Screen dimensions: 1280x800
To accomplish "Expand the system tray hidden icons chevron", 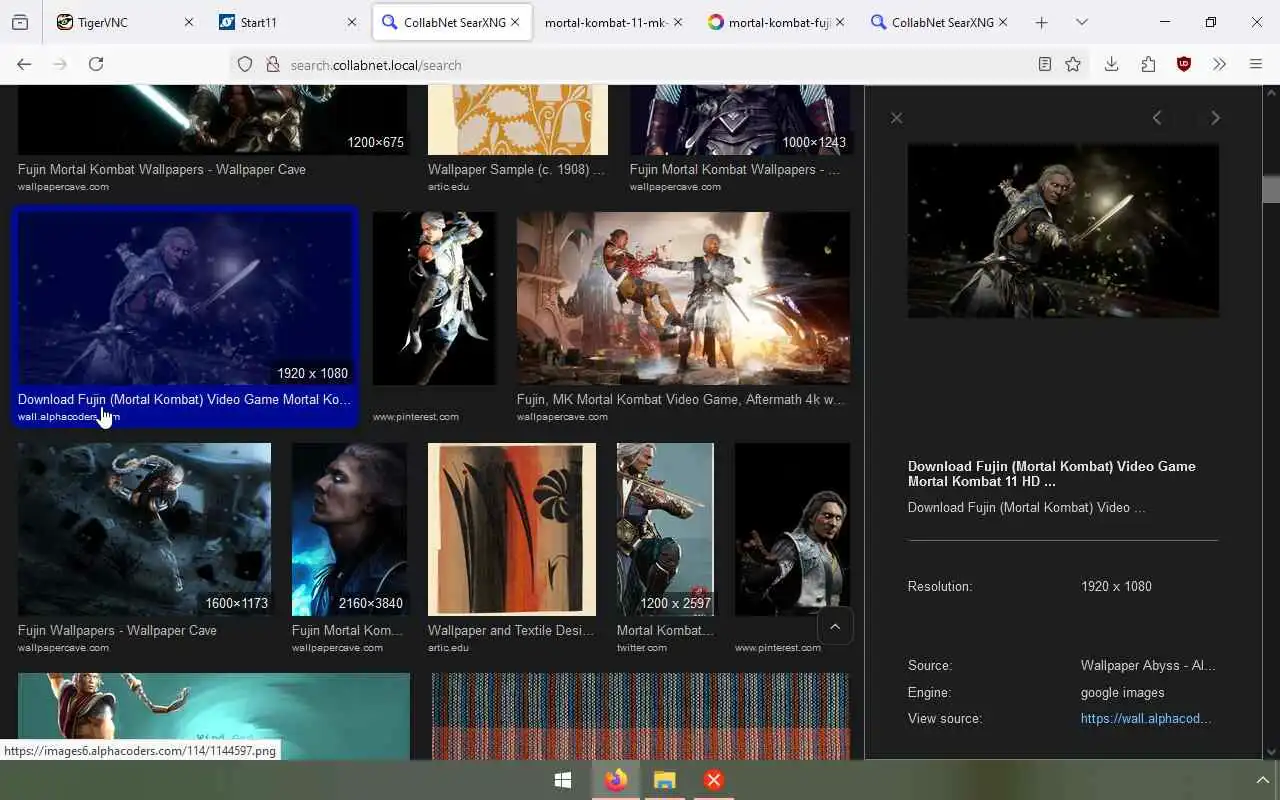I will [1262, 780].
